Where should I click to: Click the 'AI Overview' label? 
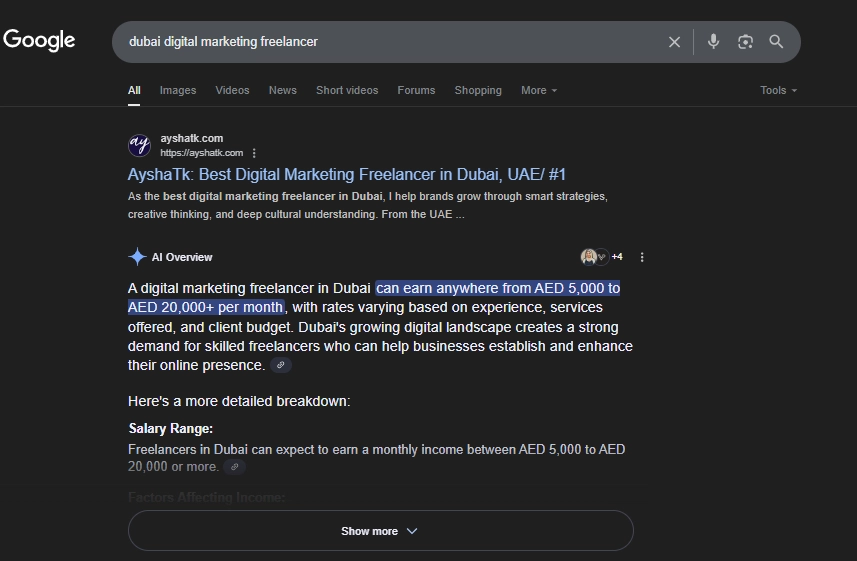(182, 257)
